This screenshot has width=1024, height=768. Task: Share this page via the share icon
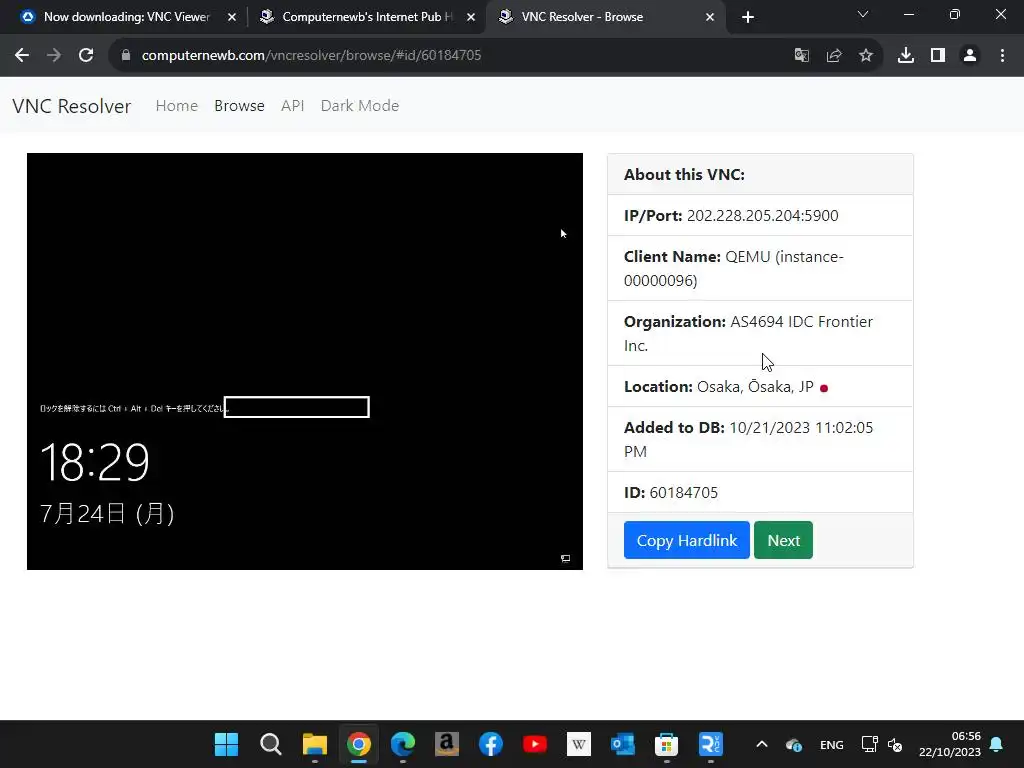(x=833, y=56)
